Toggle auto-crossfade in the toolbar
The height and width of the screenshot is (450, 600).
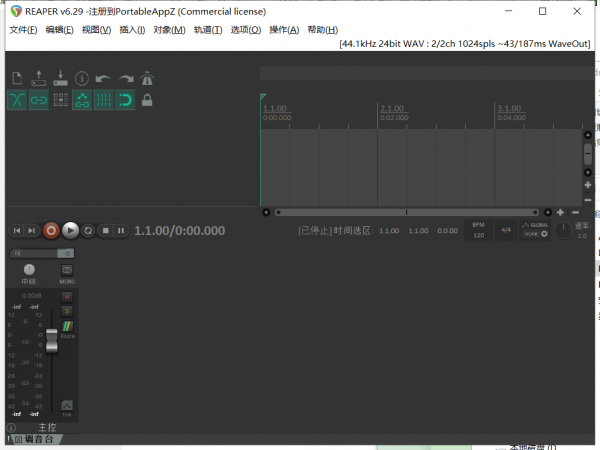point(17,100)
